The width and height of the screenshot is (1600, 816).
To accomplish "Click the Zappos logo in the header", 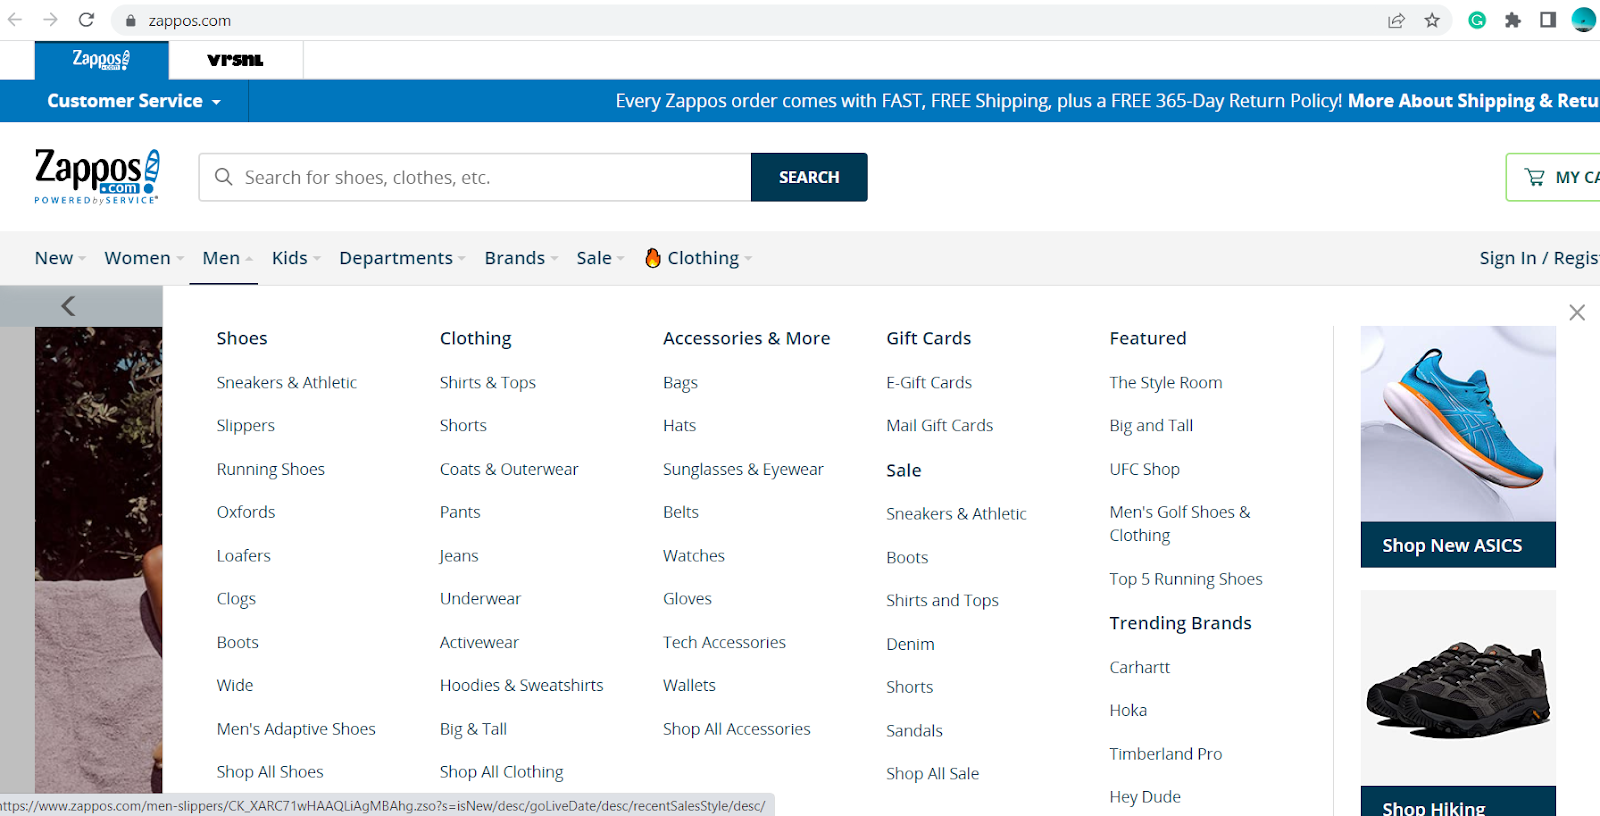I will 97,177.
